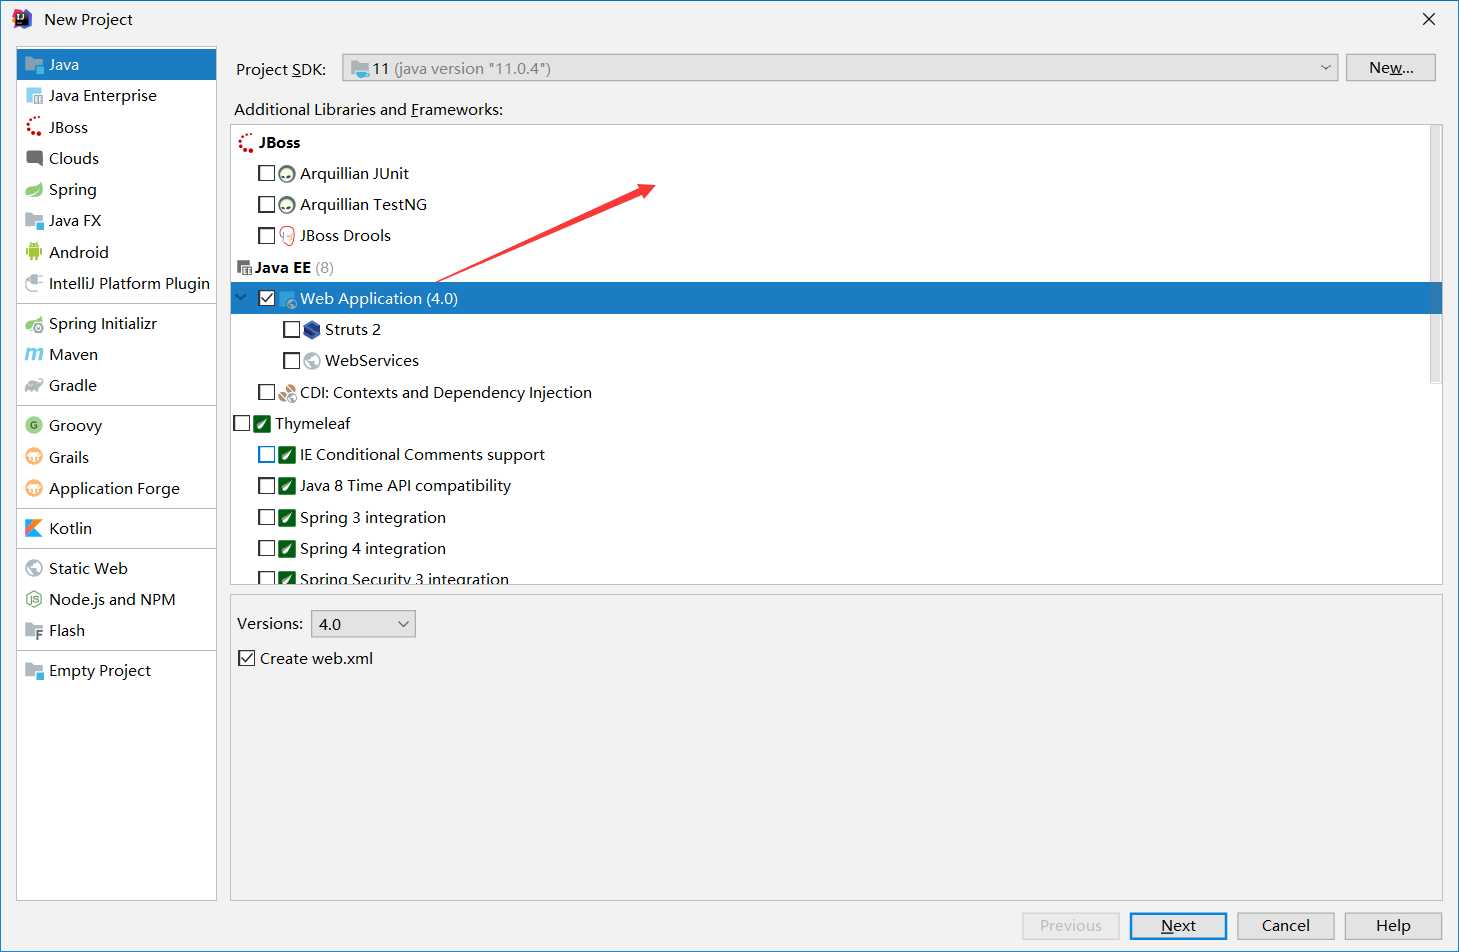The width and height of the screenshot is (1459, 952).
Task: Click the Java Enterprise icon in sidebar
Action: tap(34, 96)
